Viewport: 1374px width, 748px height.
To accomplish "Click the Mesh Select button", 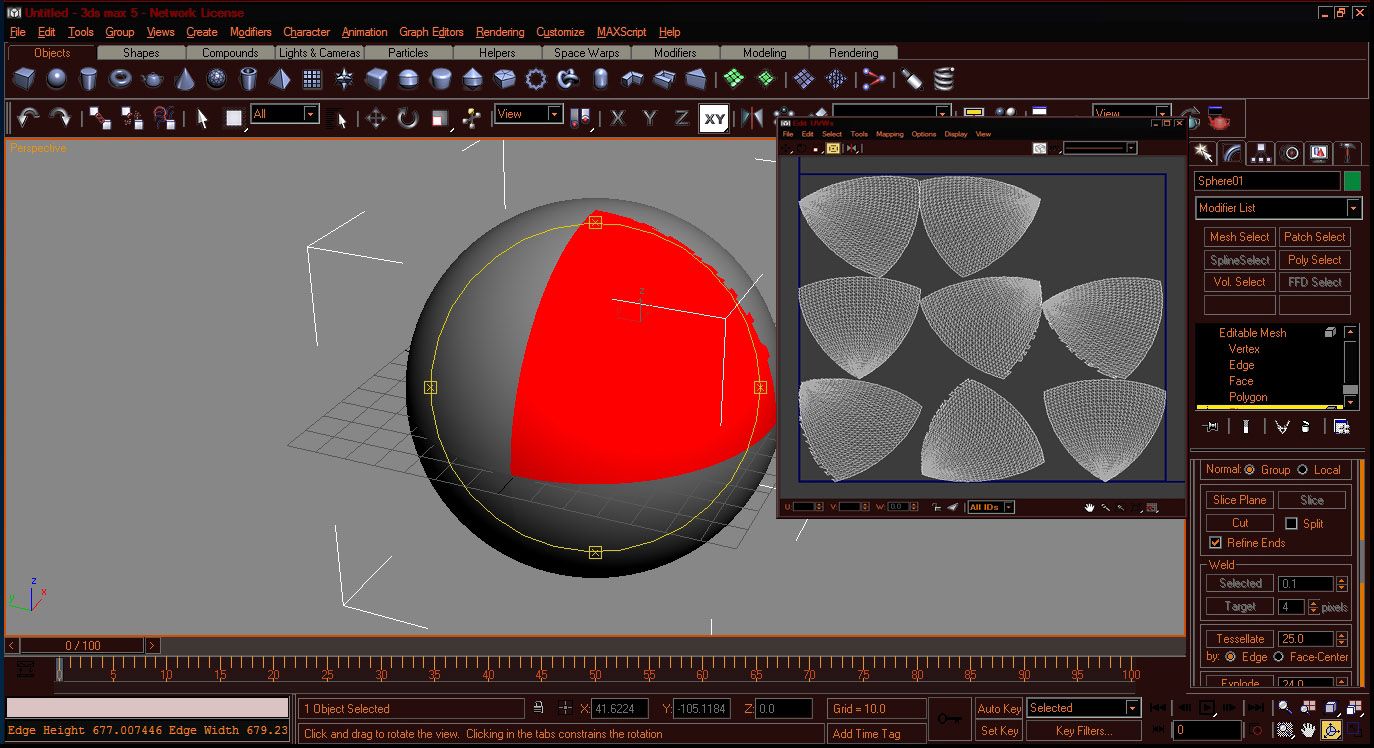I will tap(1239, 237).
